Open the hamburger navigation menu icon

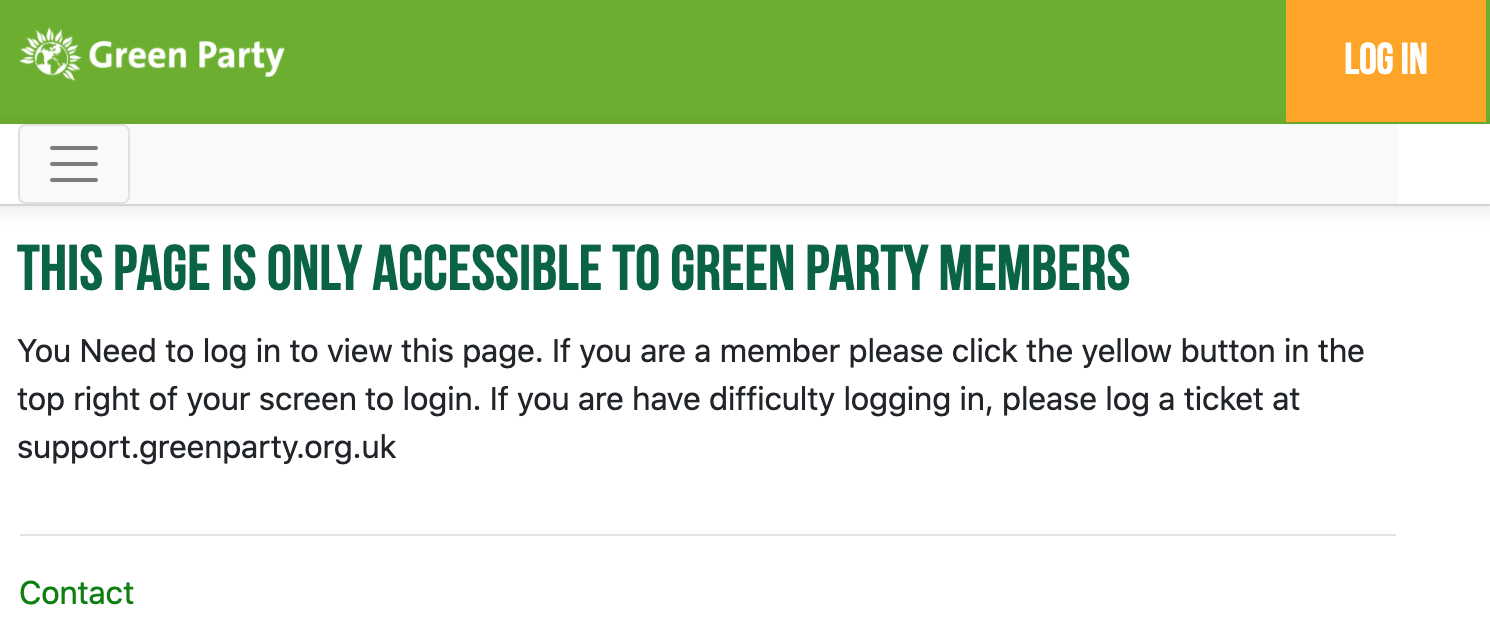pyautogui.click(x=74, y=164)
